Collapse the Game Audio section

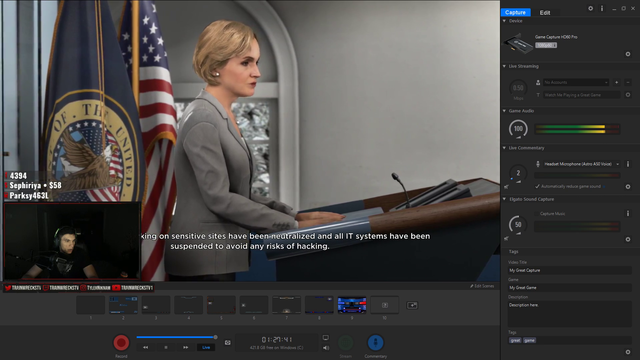(x=504, y=111)
